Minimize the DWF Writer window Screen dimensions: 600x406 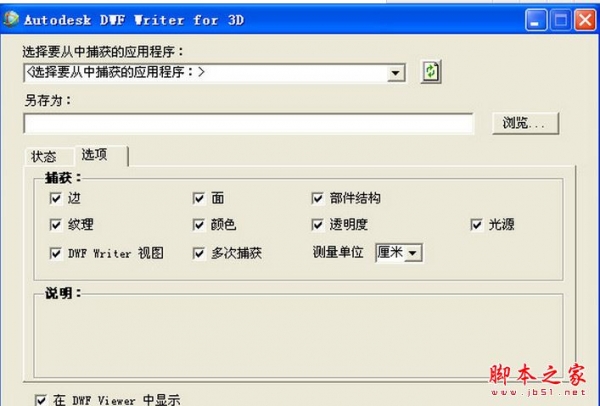(536, 20)
